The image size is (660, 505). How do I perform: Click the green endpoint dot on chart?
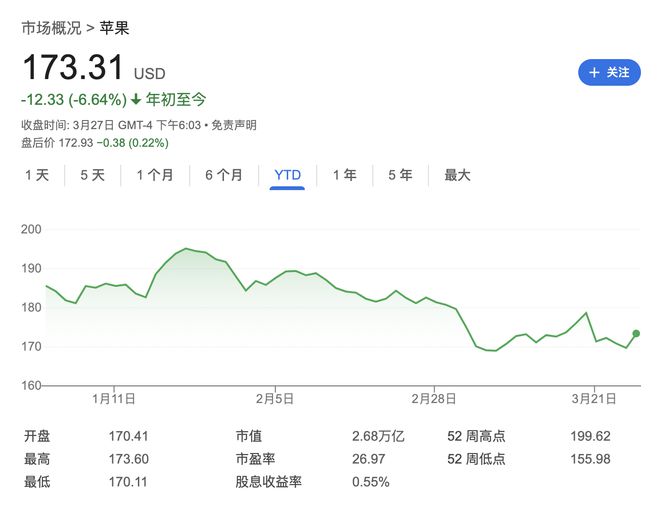click(x=636, y=334)
